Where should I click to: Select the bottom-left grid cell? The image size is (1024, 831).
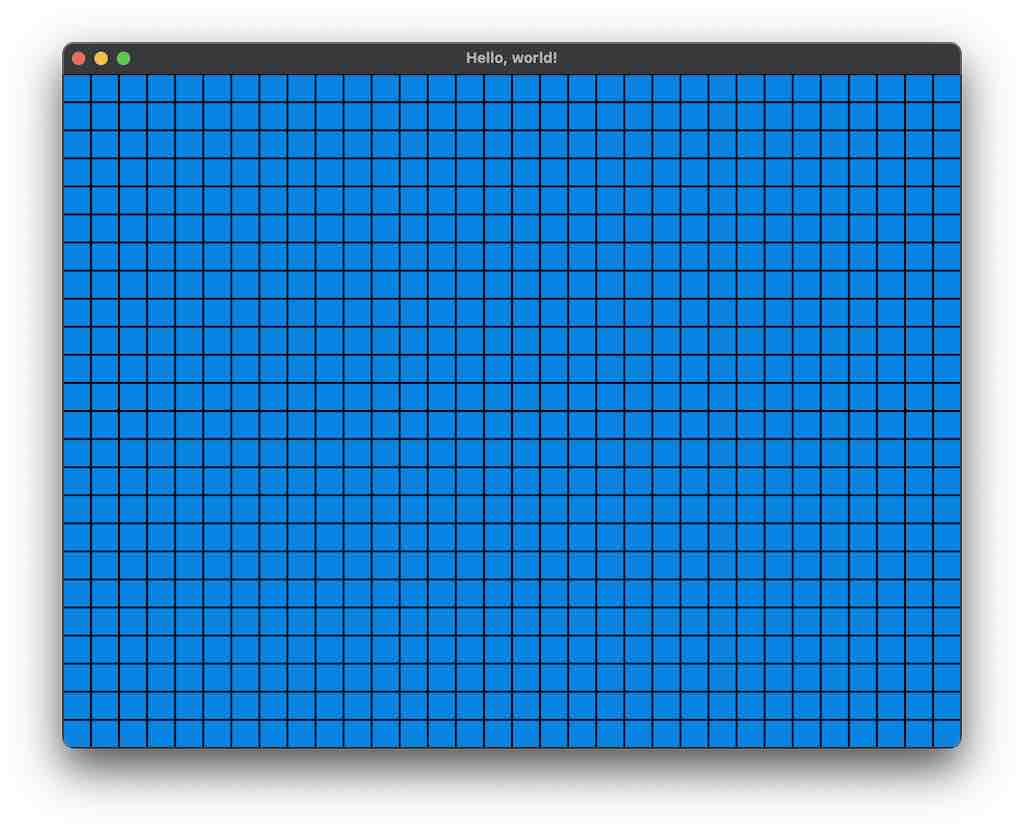[78, 732]
